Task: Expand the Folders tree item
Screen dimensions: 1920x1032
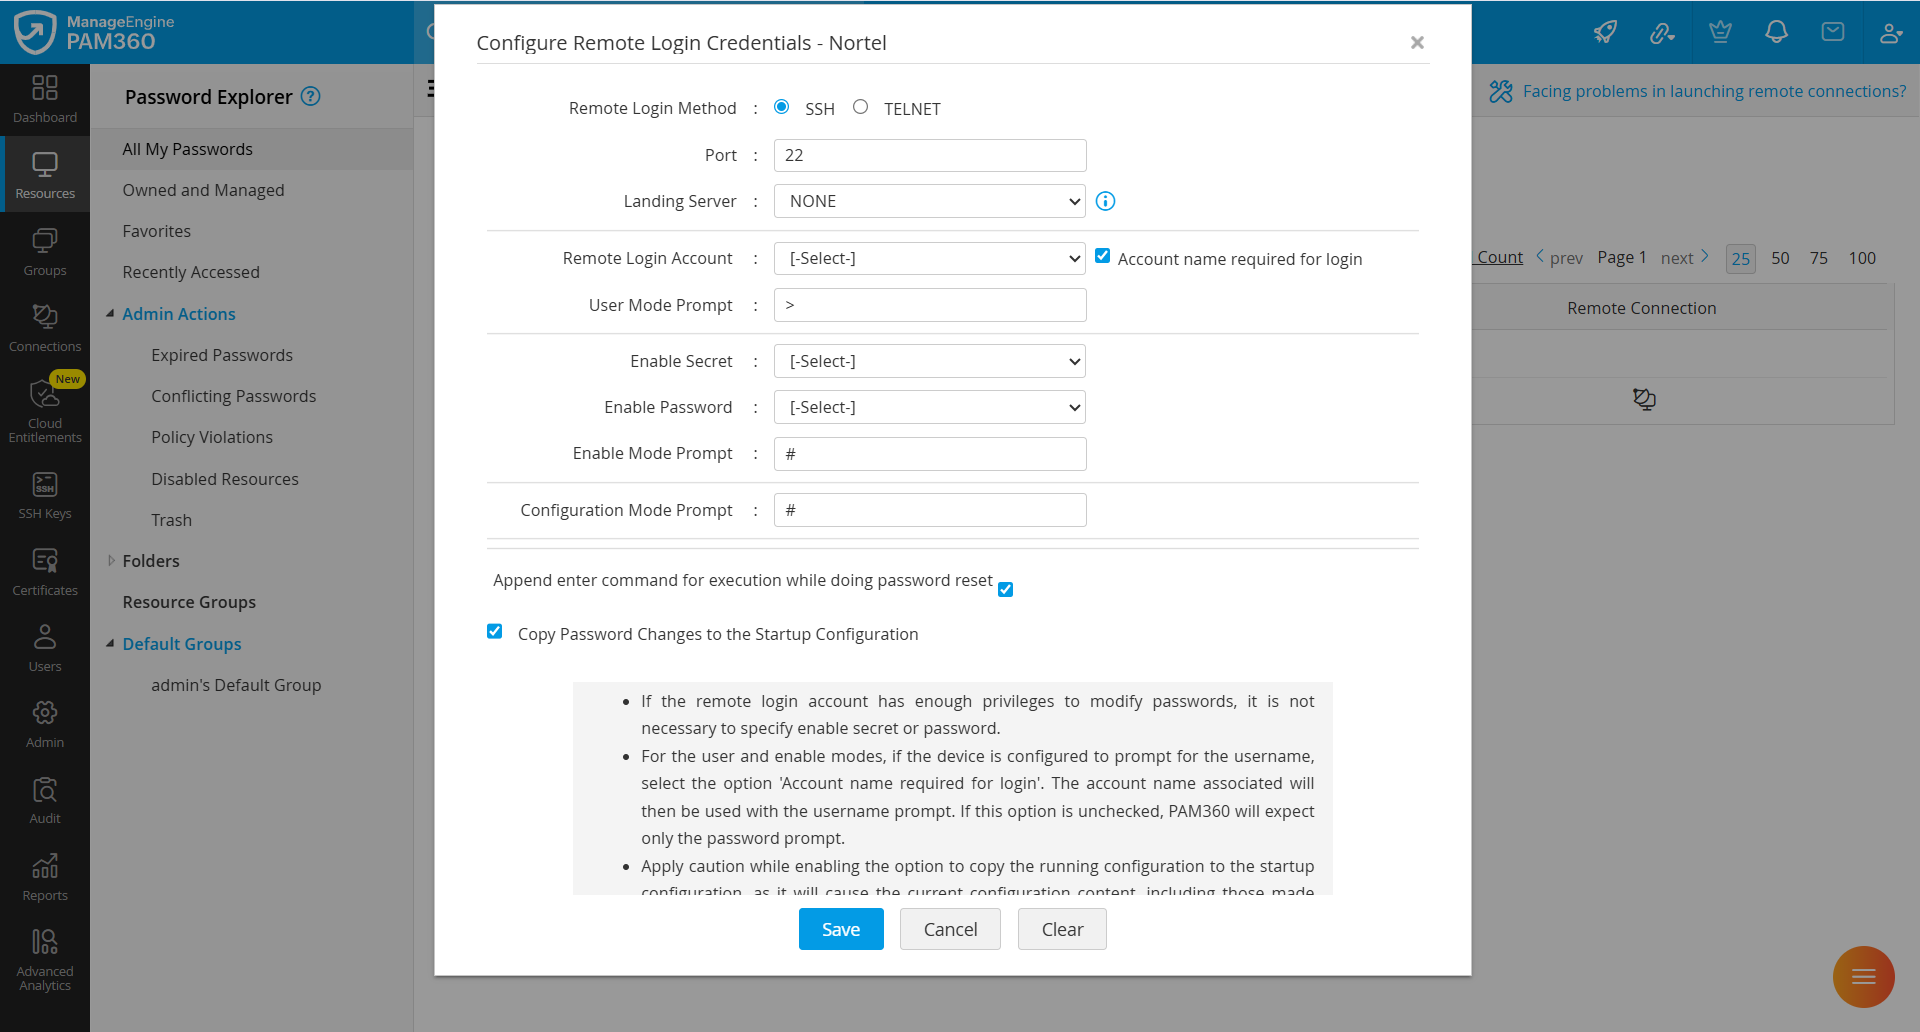Action: tap(111, 560)
